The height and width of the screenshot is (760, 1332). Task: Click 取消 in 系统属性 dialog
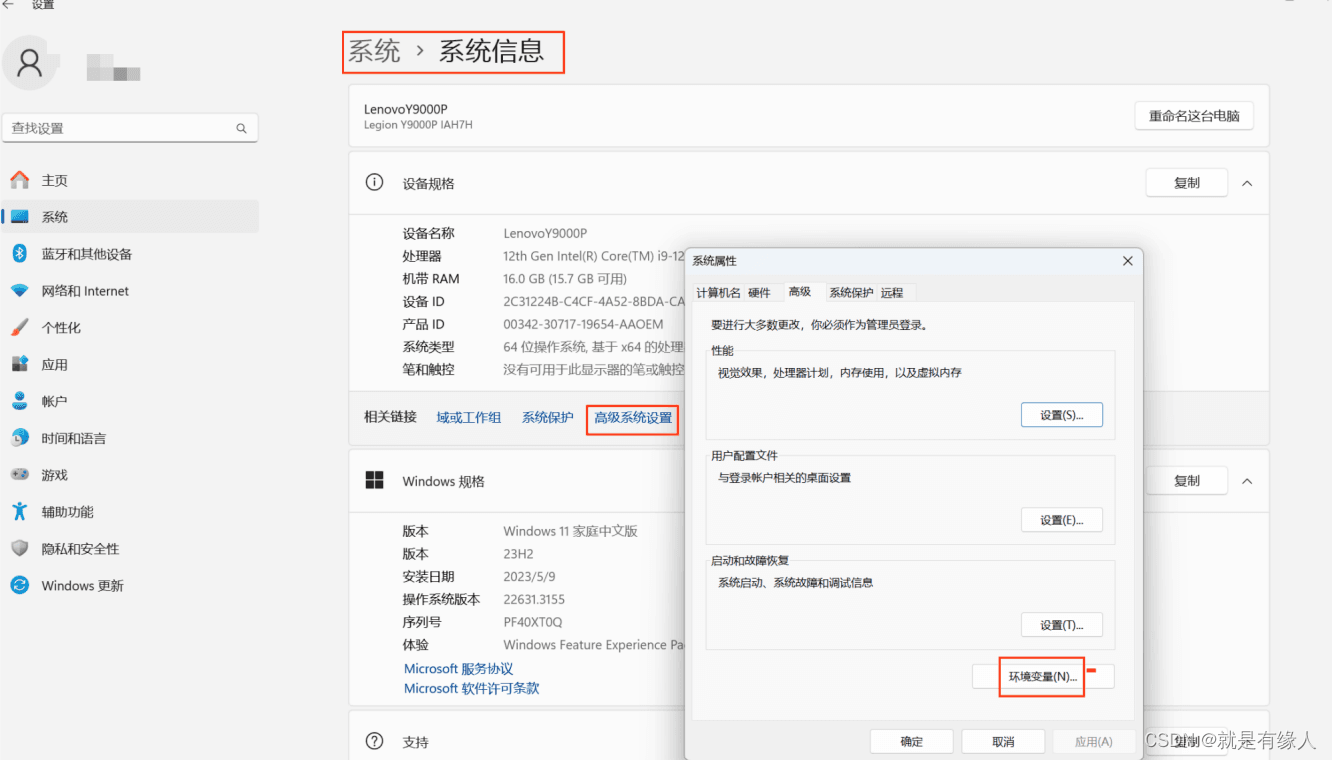coord(1003,741)
